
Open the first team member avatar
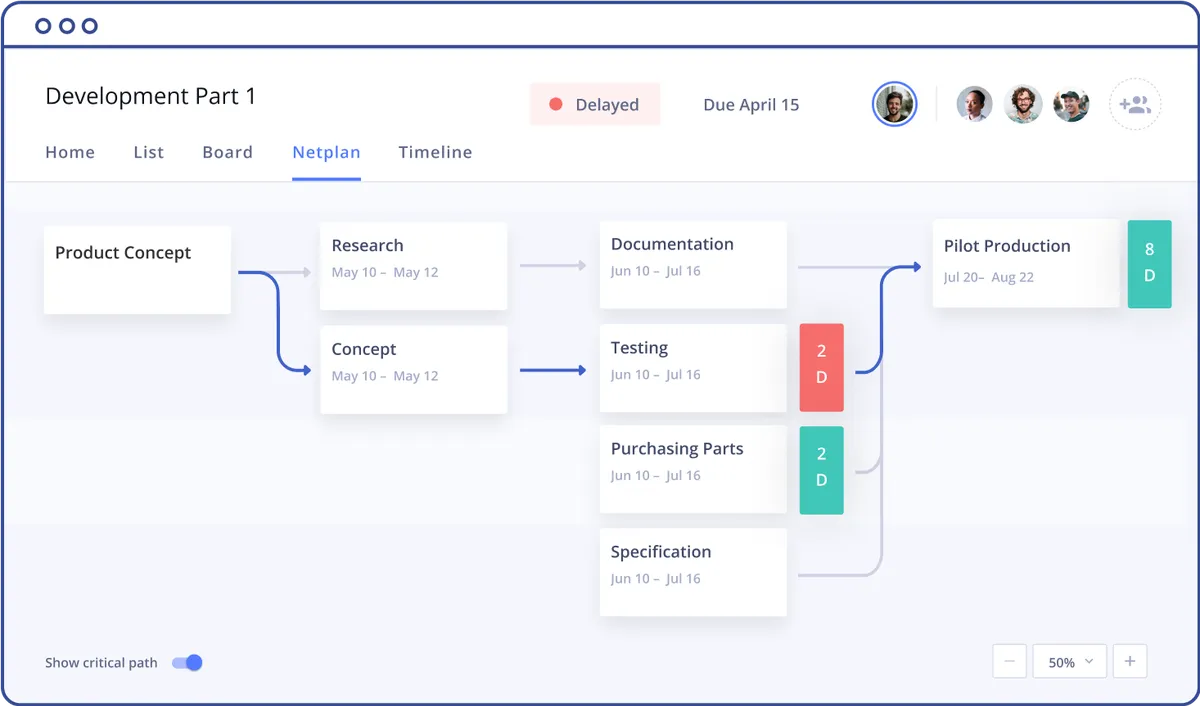click(x=975, y=103)
